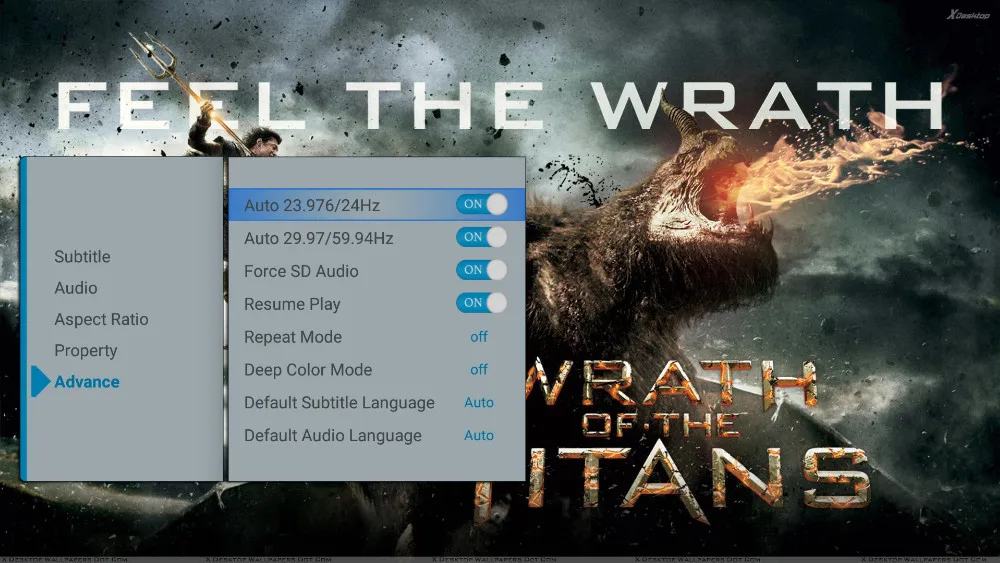Select the Repeat Mode label
Image resolution: width=1000 pixels, height=563 pixels.
(x=293, y=337)
